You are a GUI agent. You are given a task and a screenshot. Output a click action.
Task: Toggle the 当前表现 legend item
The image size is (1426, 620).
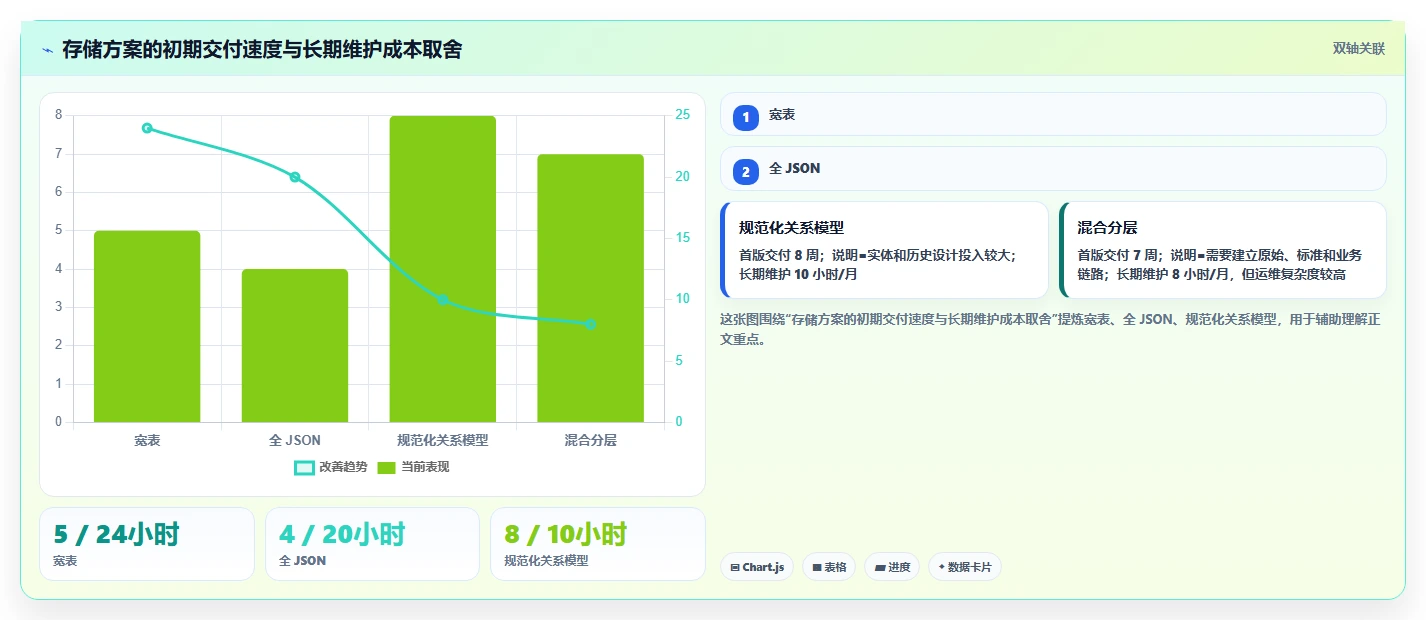(x=413, y=467)
